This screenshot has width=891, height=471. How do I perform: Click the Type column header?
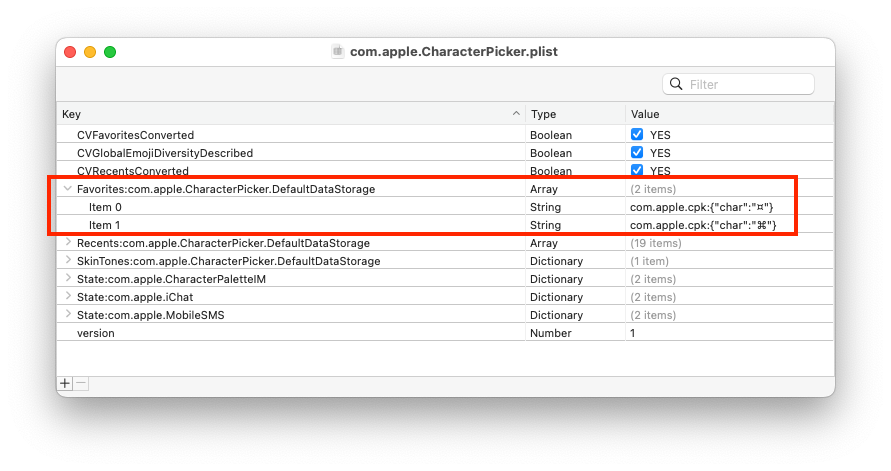point(574,114)
